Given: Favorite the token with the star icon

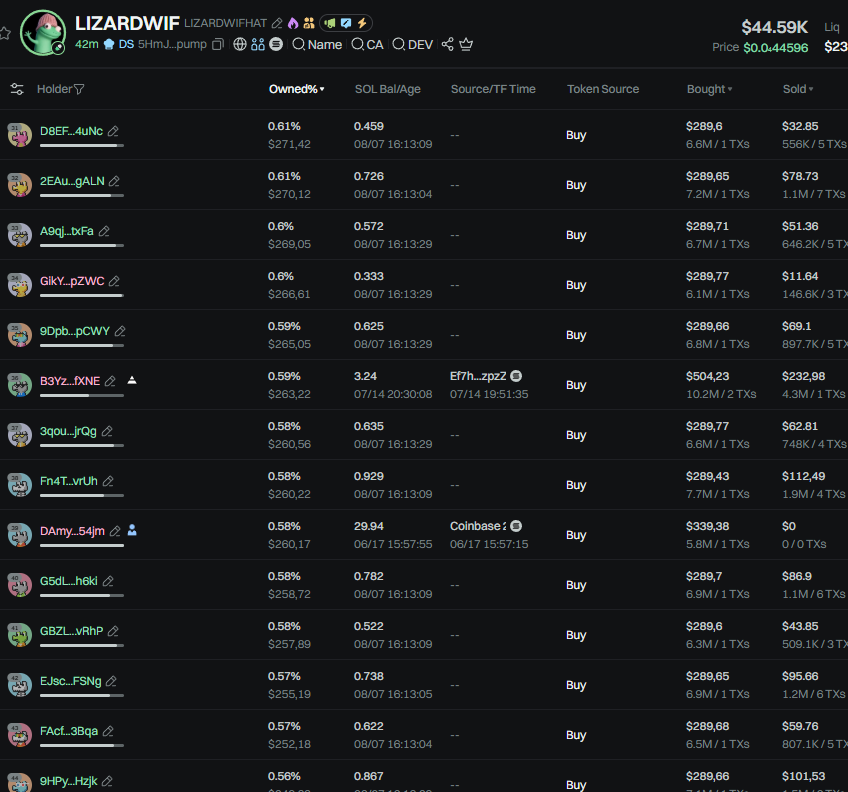Looking at the screenshot, I should pyautogui.click(x=4, y=34).
